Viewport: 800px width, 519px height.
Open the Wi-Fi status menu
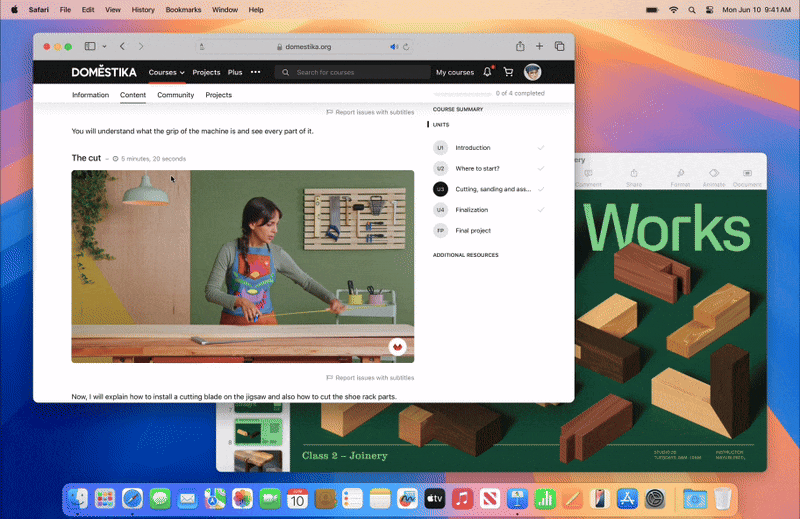[673, 10]
